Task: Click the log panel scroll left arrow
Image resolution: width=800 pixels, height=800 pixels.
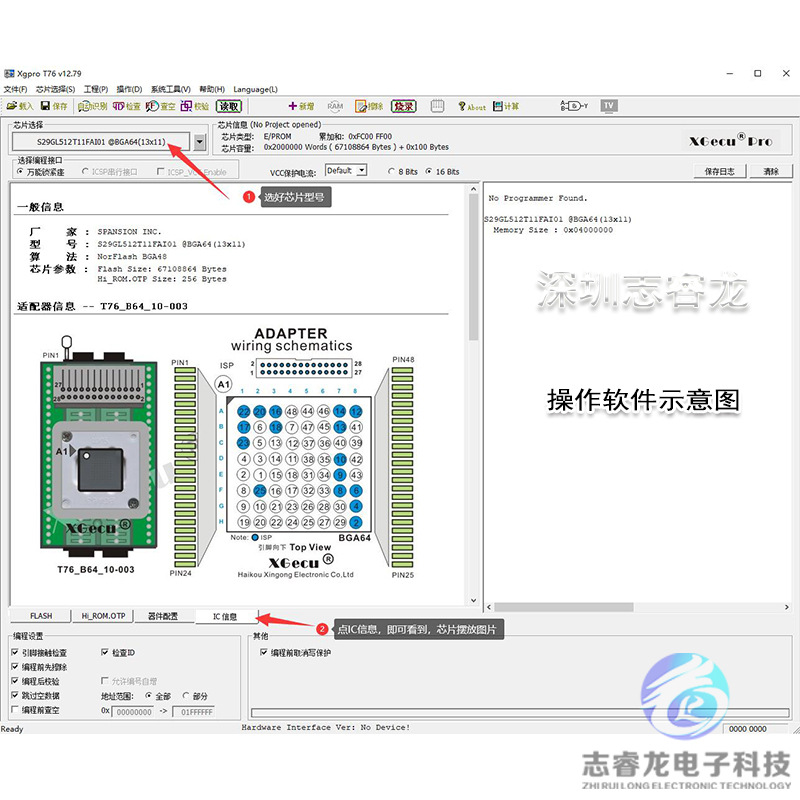Action: (489, 607)
